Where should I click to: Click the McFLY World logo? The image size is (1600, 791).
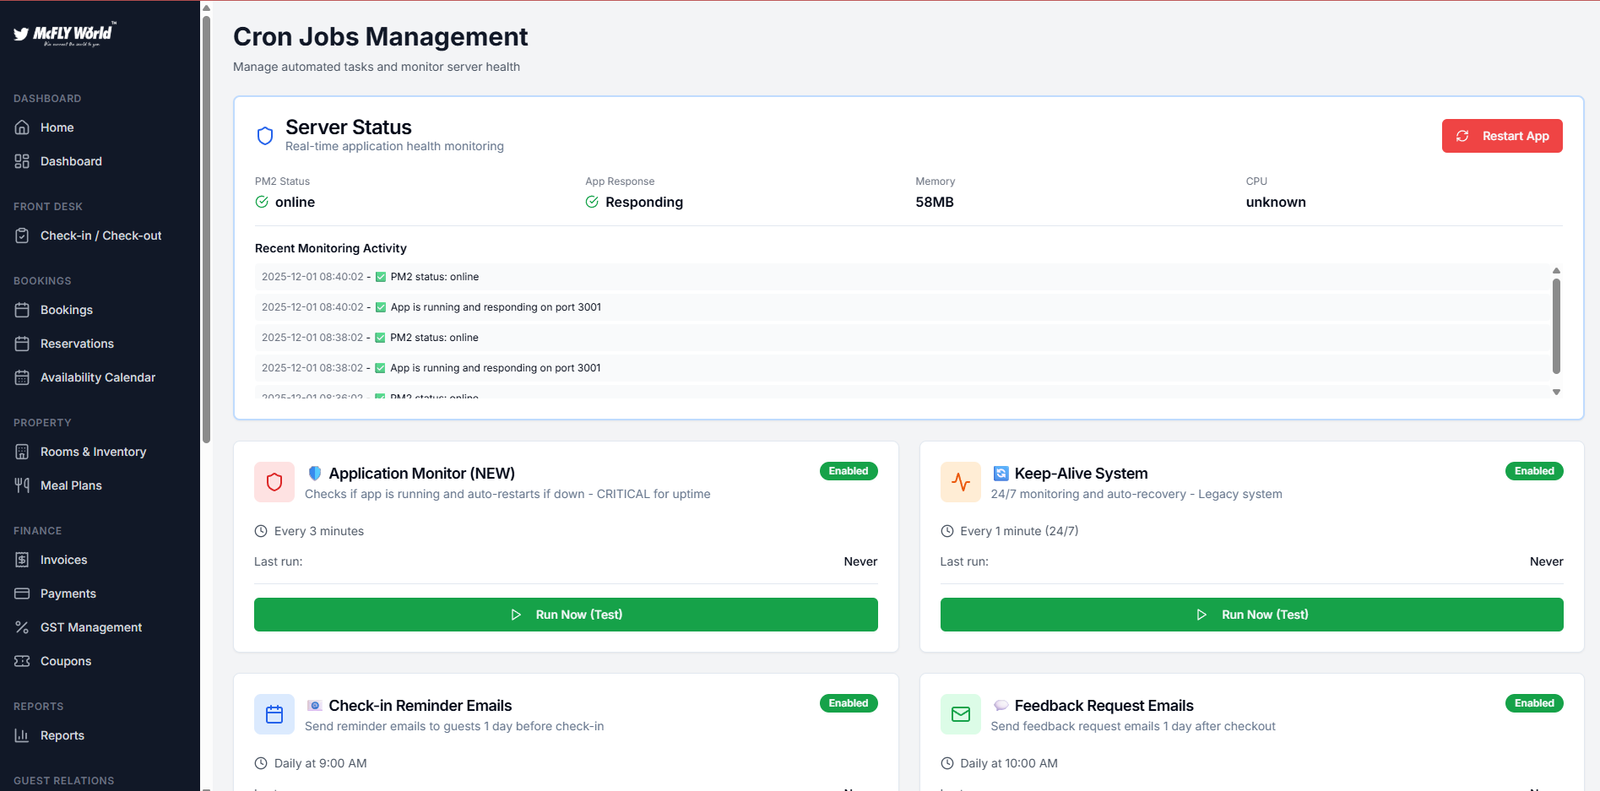64,34
